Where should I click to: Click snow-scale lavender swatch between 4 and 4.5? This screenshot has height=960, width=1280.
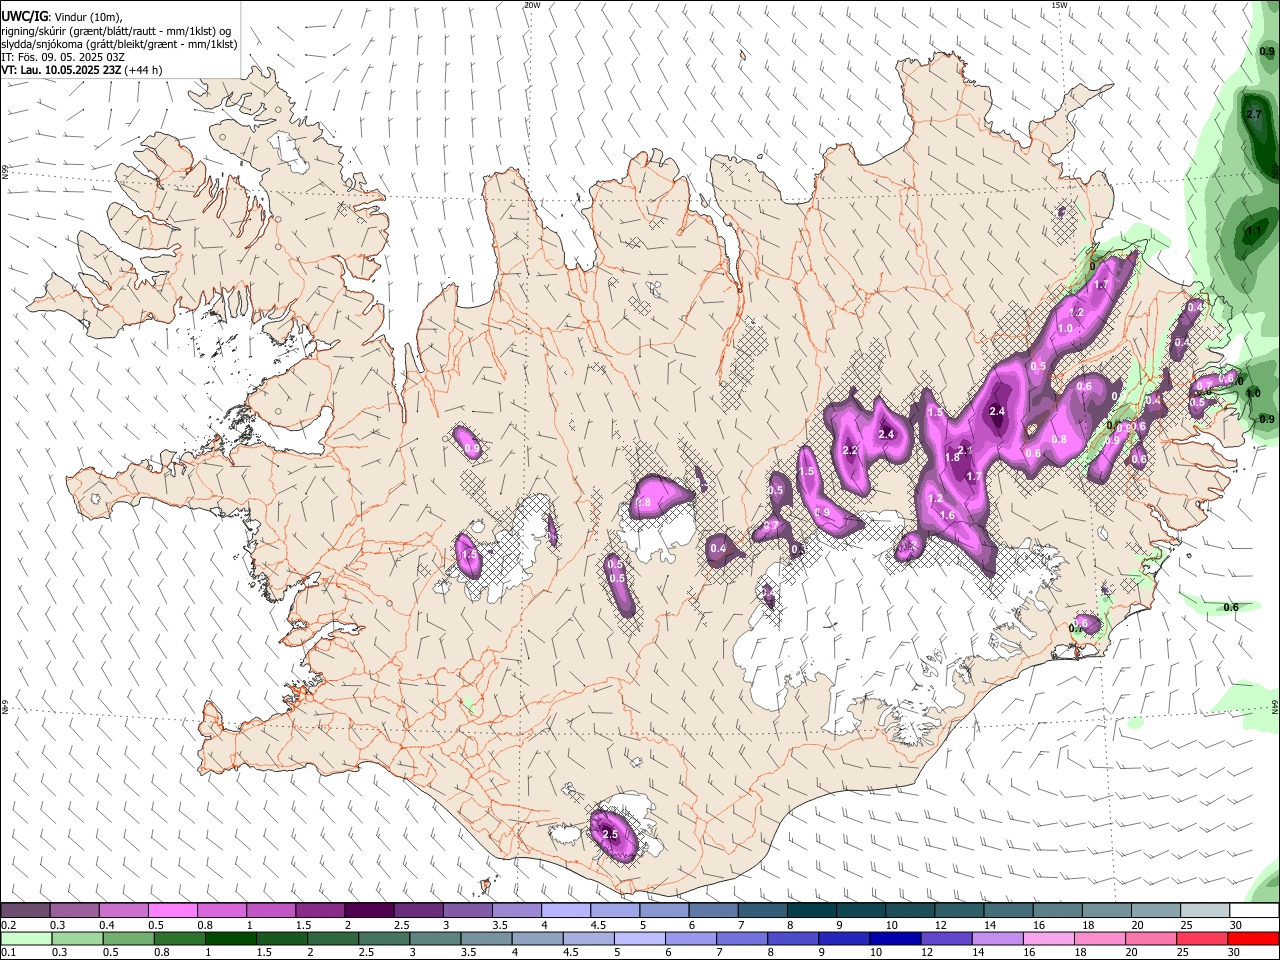[566, 910]
